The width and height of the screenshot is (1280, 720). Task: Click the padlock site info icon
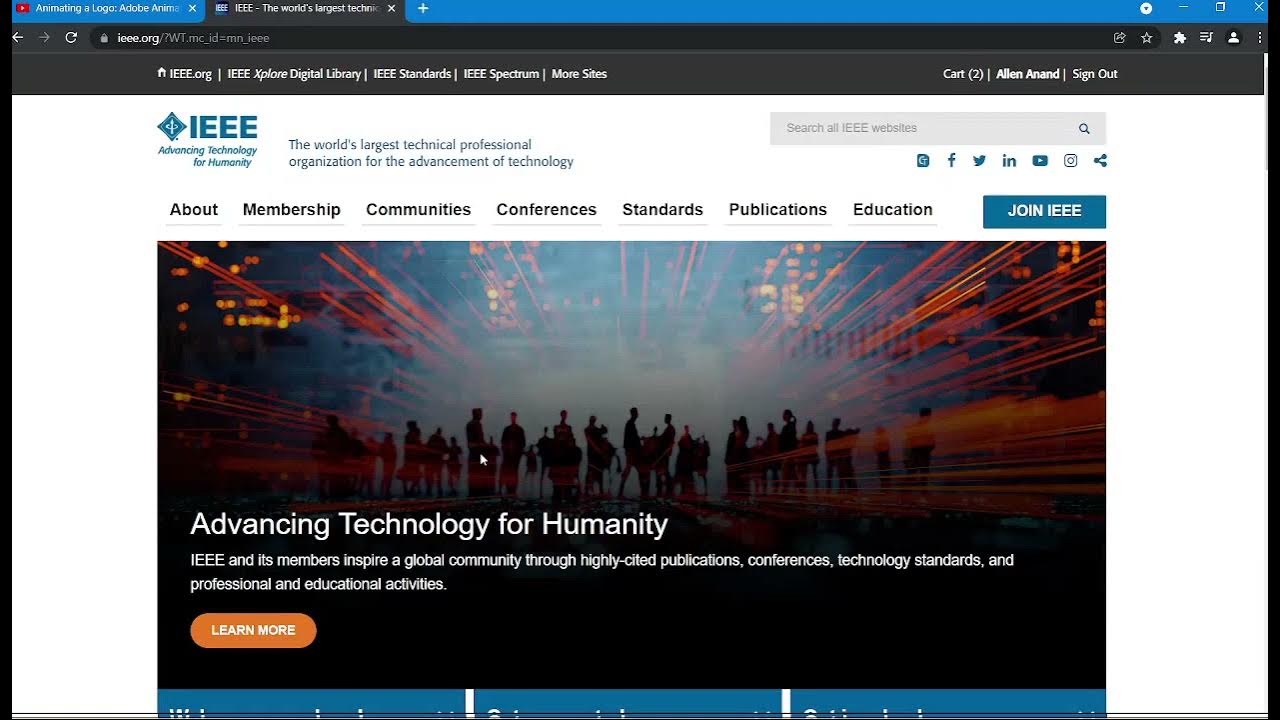pyautogui.click(x=103, y=38)
